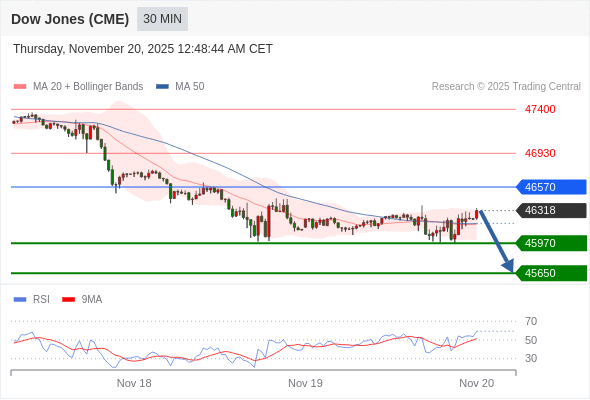Click the 46570 pivot price tag
This screenshot has width=590, height=400.
pyautogui.click(x=551, y=187)
